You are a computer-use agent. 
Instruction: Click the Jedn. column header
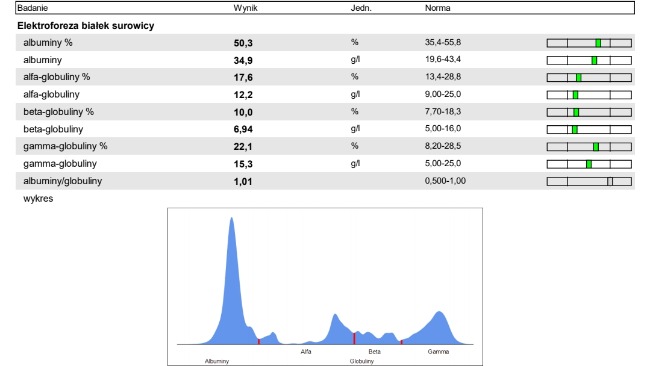[361, 8]
